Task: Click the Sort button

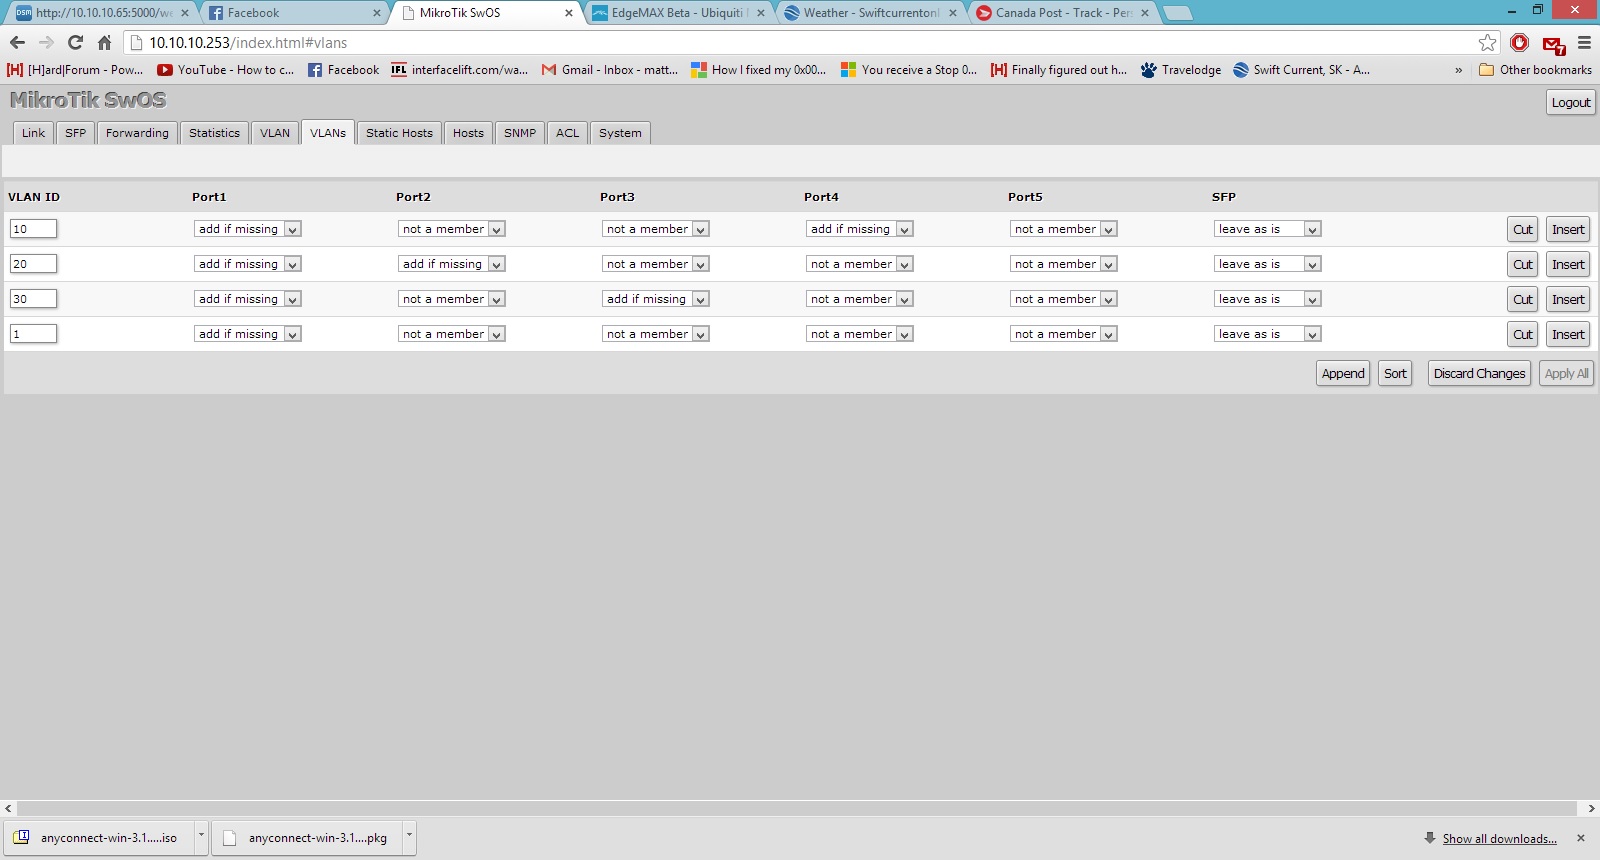Action: 1395,374
